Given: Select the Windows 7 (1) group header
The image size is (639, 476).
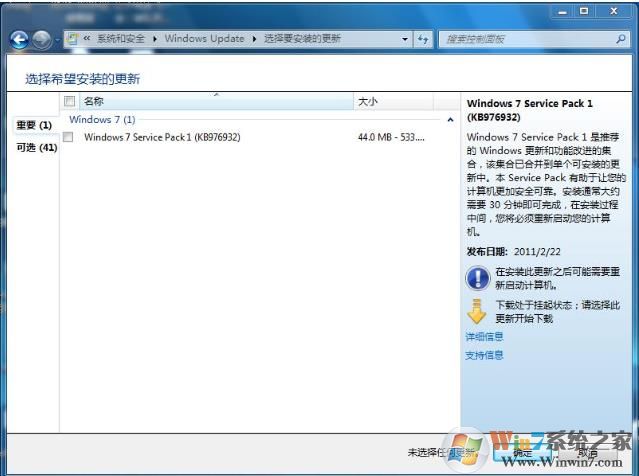Looking at the screenshot, I should coord(102,120).
